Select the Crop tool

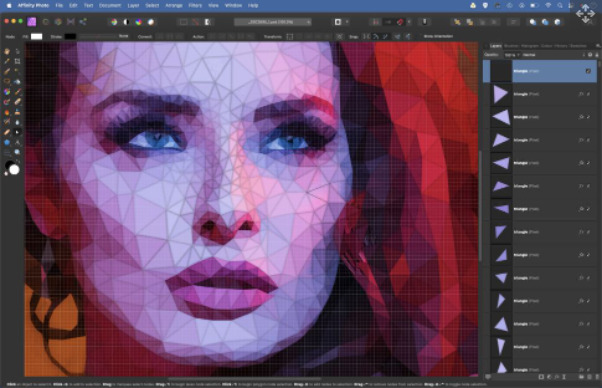[17, 61]
